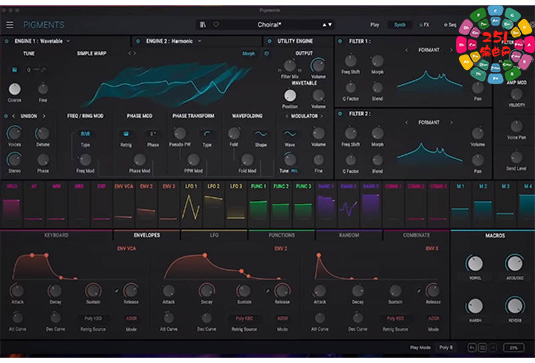Select previous Filter 1 Formant type
The image size is (535, 363).
pos(406,50)
